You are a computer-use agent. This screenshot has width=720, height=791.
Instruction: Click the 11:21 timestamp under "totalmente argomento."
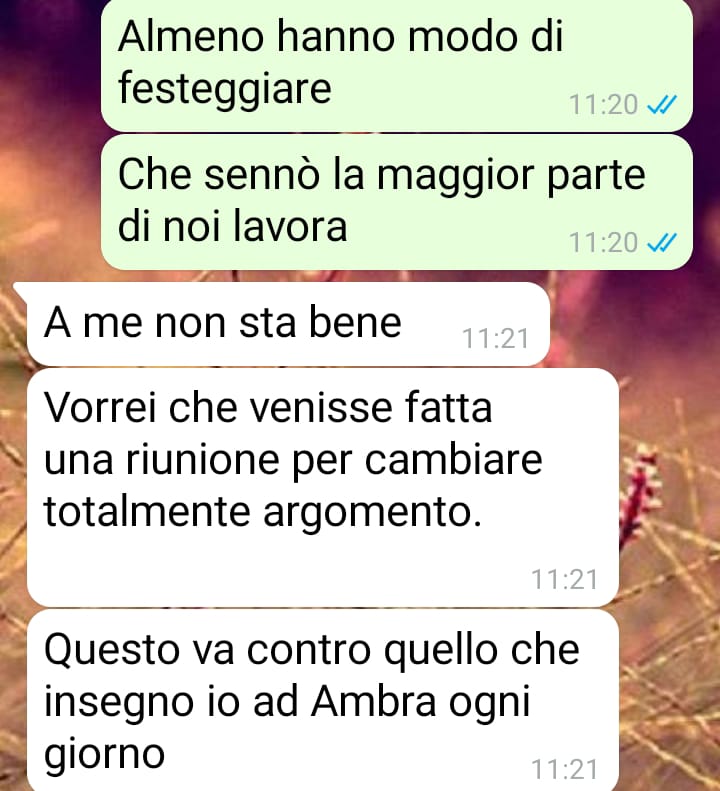564,579
